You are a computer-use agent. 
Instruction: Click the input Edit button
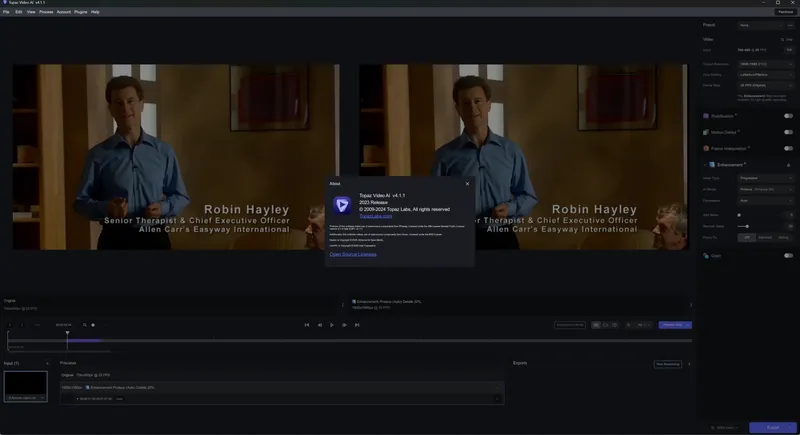click(x=789, y=50)
